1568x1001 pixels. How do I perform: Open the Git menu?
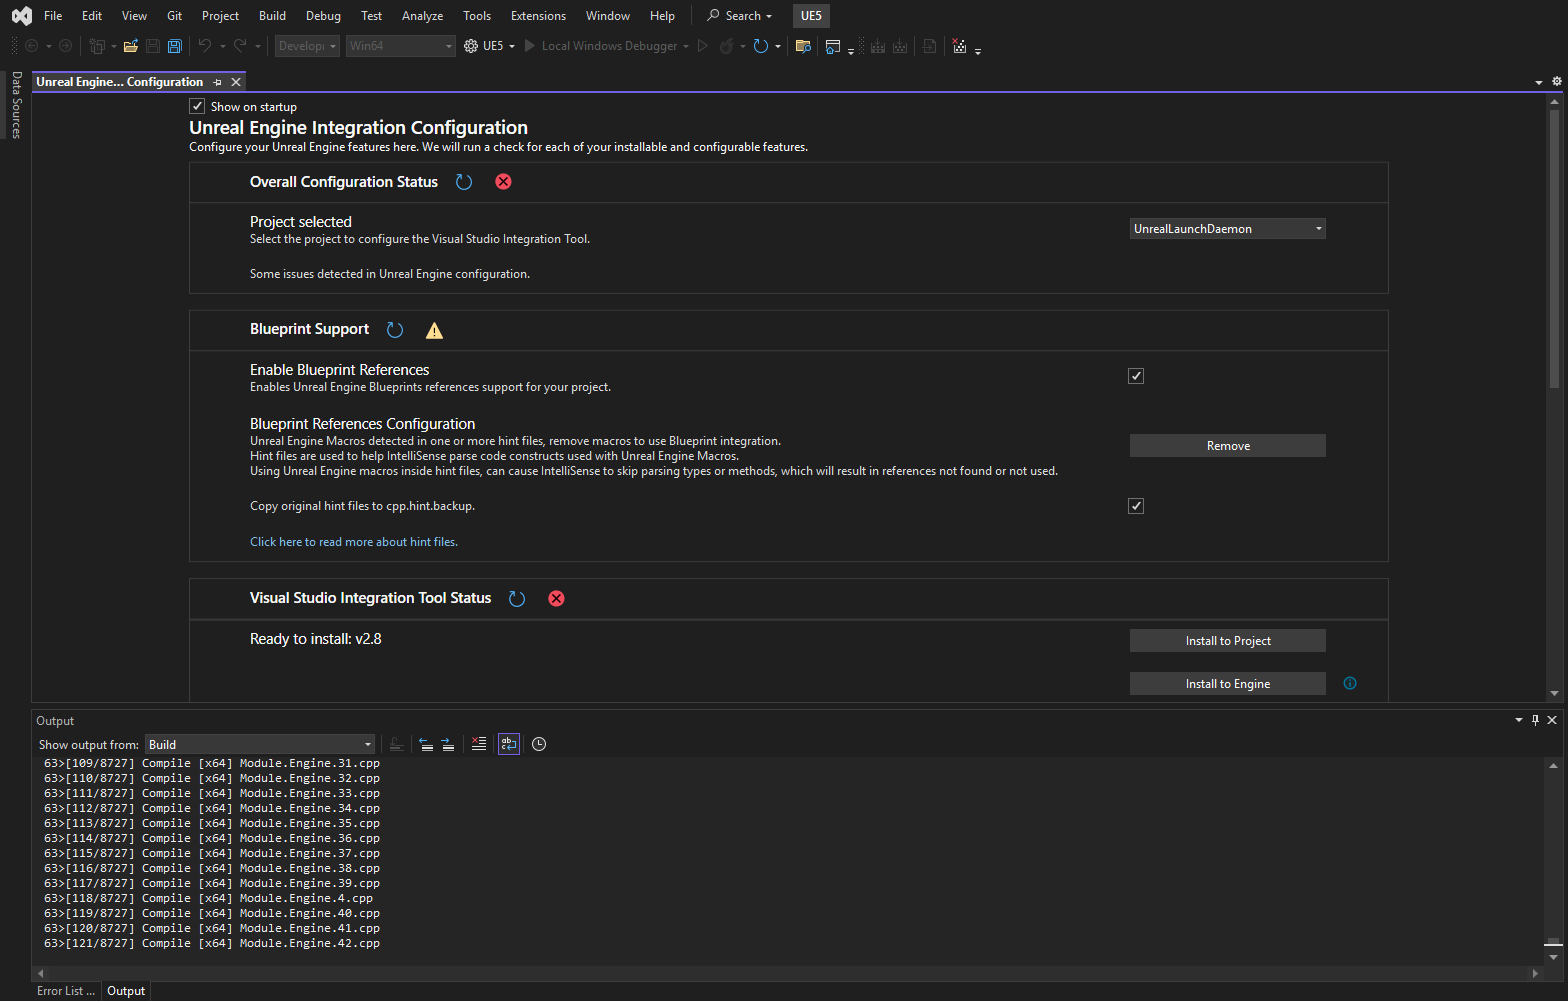click(175, 16)
